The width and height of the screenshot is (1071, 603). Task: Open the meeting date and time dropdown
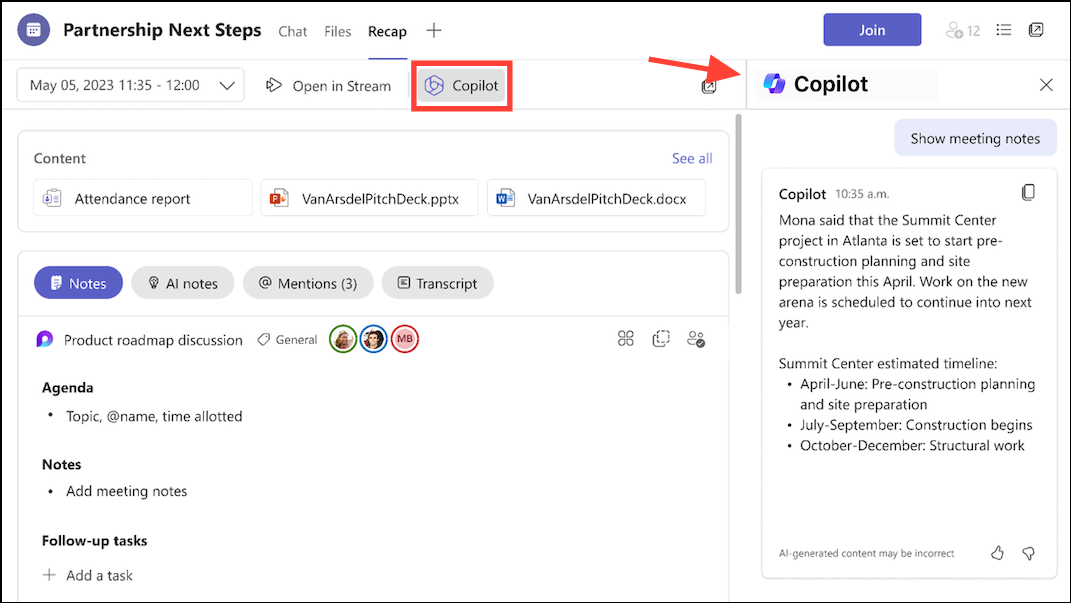coord(130,85)
